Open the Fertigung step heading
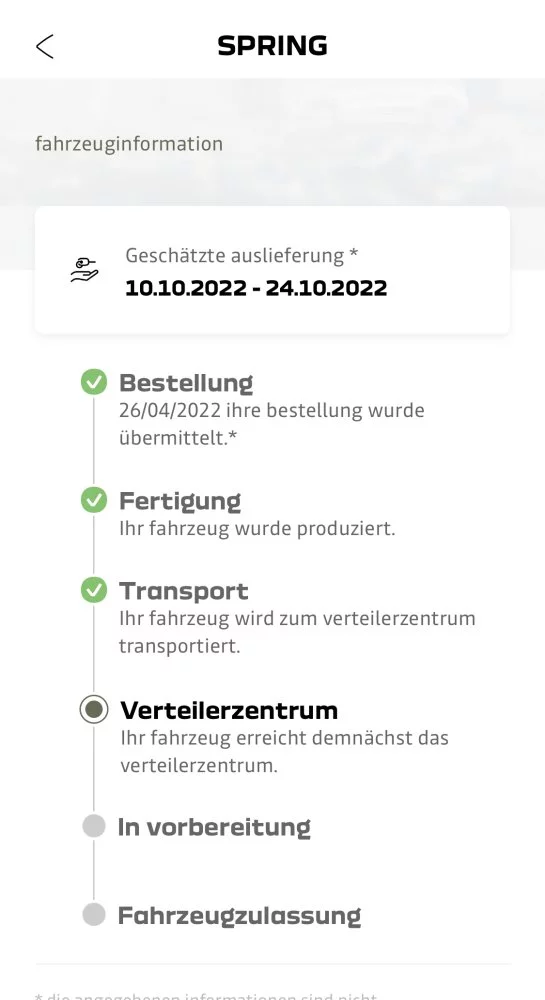 [x=180, y=501]
